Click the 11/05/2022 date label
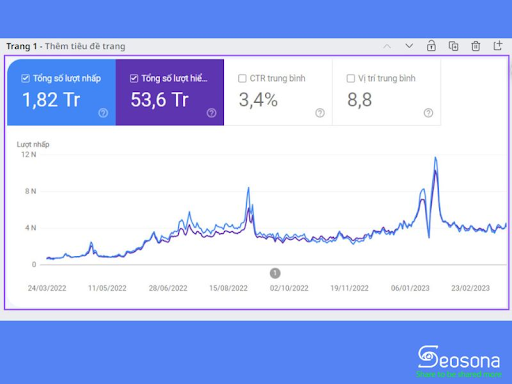 coord(107,288)
